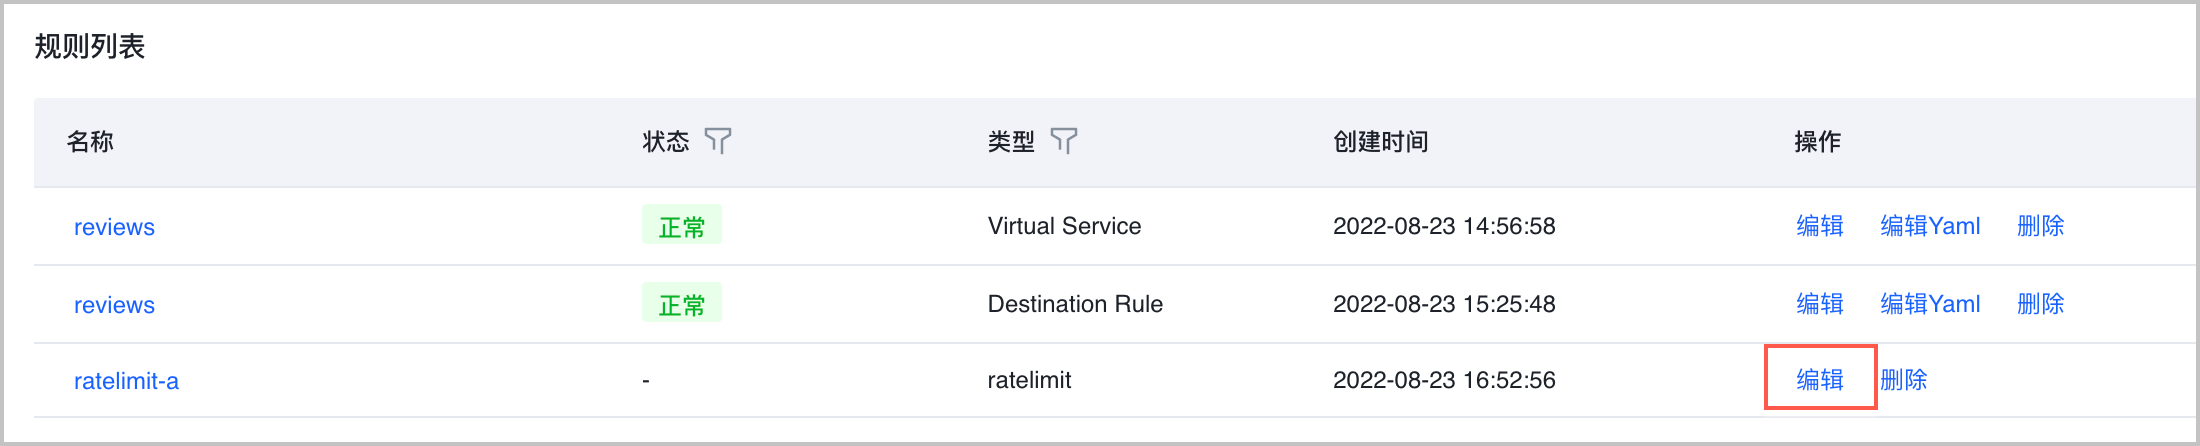Click 编辑Yaml for the Virtual Service rule

pos(1930,226)
